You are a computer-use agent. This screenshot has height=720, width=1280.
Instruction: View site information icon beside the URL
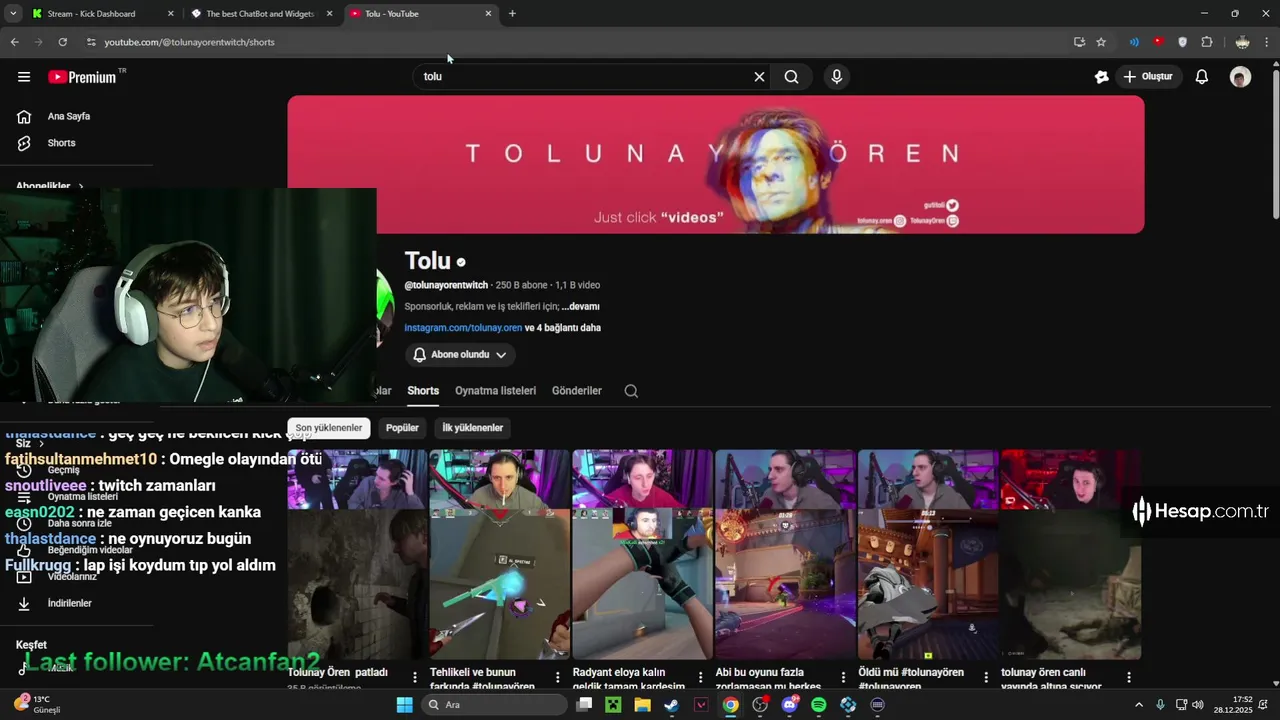coord(91,42)
